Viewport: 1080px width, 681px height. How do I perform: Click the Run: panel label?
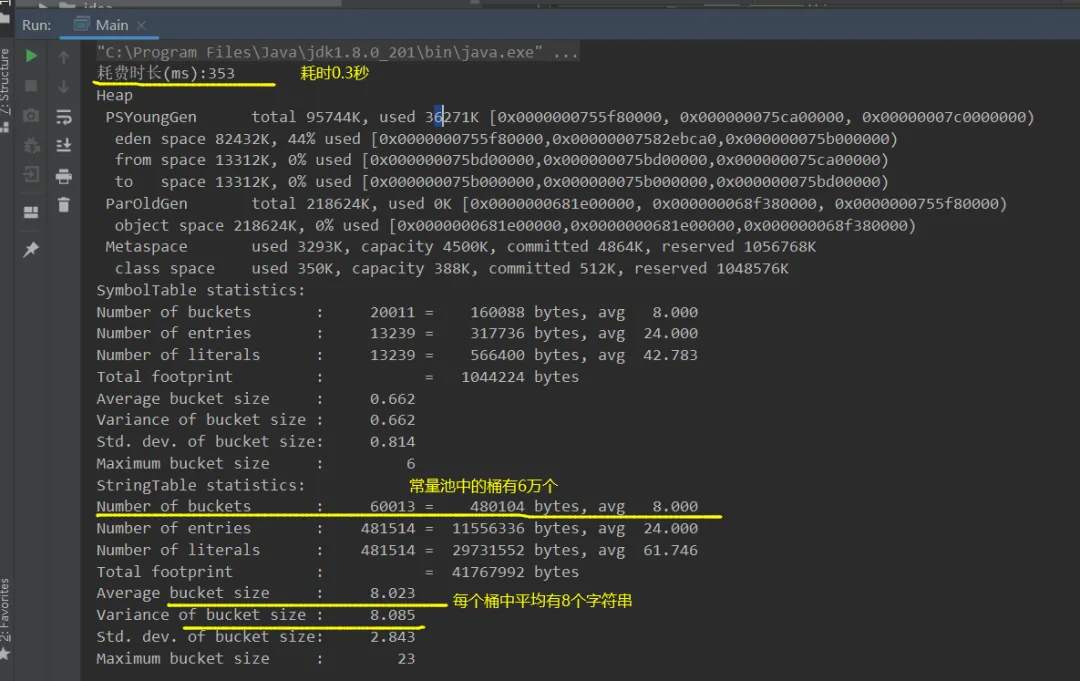(x=37, y=25)
